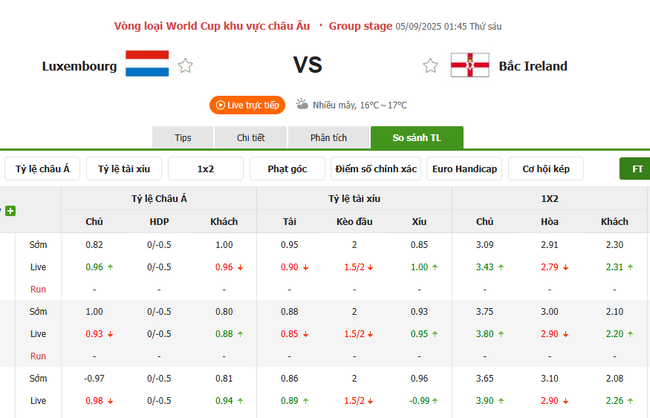Viewport: 650px width, 418px height.
Task: Show Điểm số chính xác odds
Action: point(376,169)
